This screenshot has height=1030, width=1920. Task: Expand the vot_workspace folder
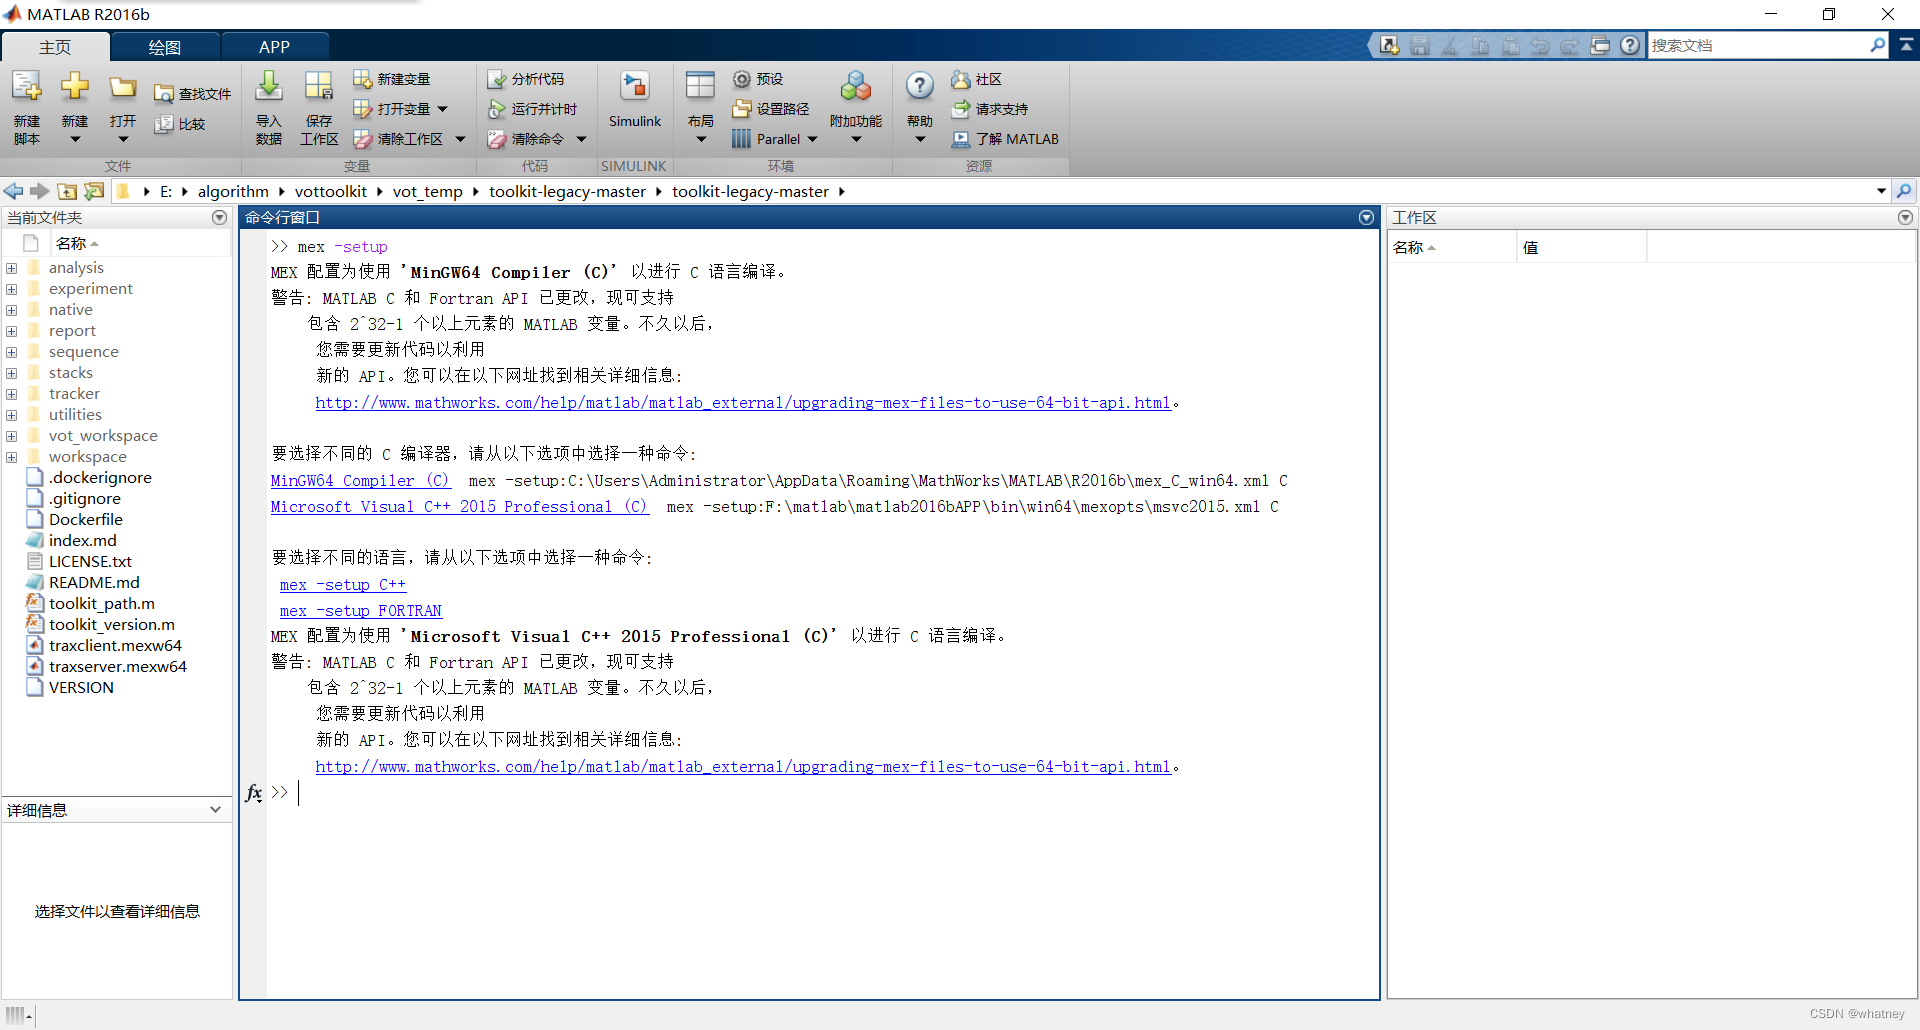(x=11, y=436)
